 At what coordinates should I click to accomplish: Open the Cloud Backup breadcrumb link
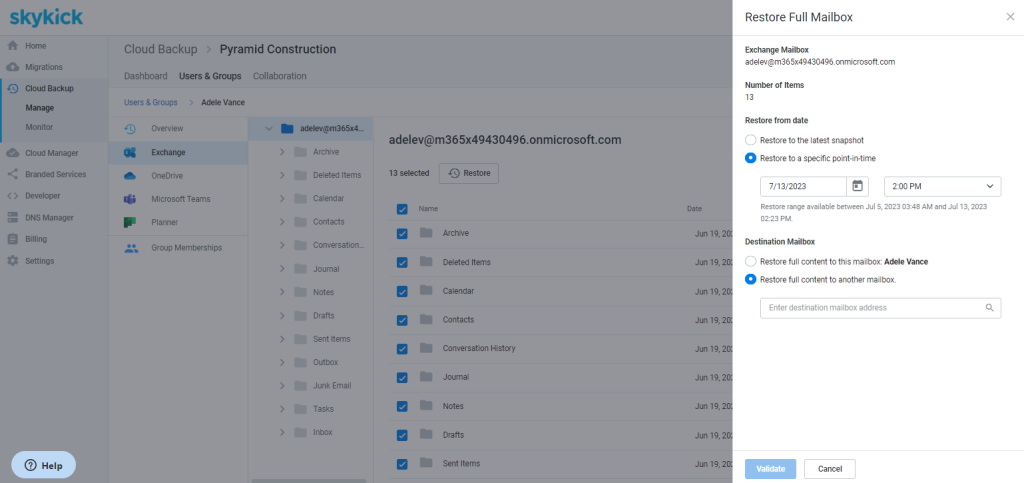(x=161, y=49)
